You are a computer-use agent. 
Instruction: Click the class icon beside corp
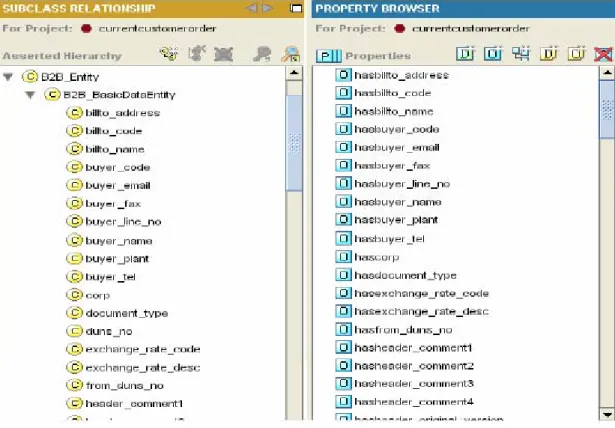(74, 295)
